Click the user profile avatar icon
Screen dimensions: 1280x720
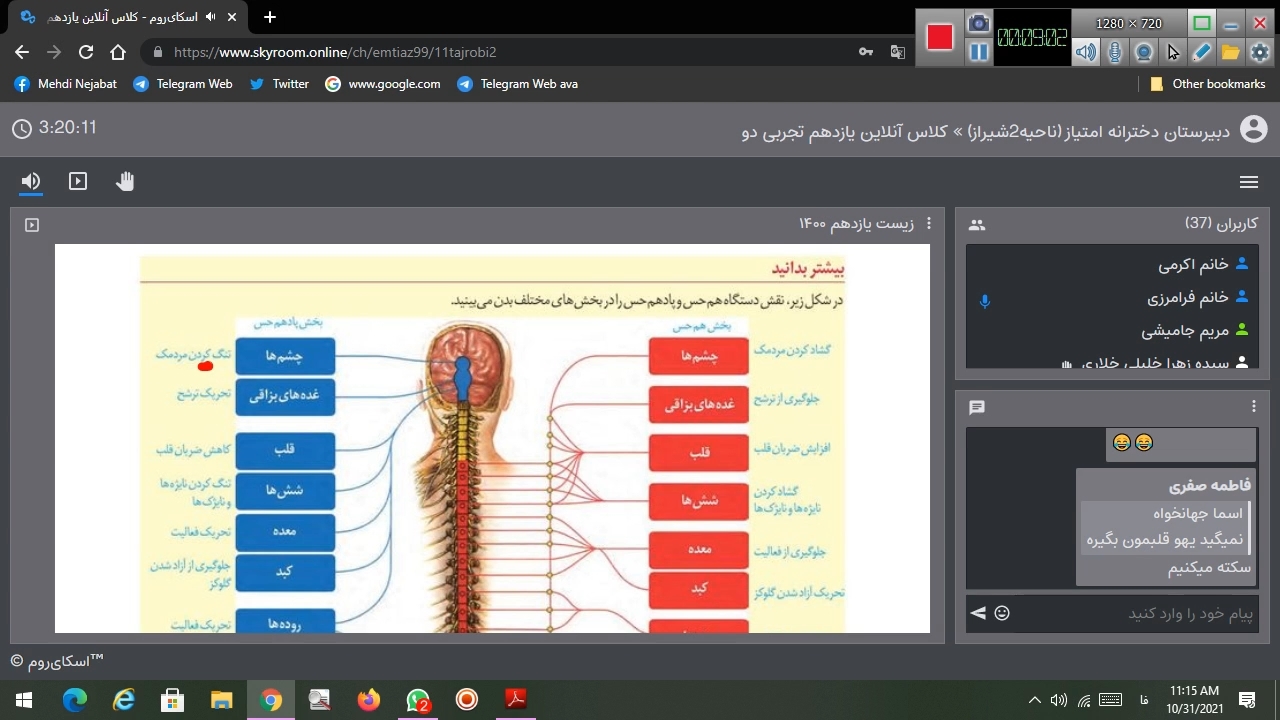click(1253, 129)
